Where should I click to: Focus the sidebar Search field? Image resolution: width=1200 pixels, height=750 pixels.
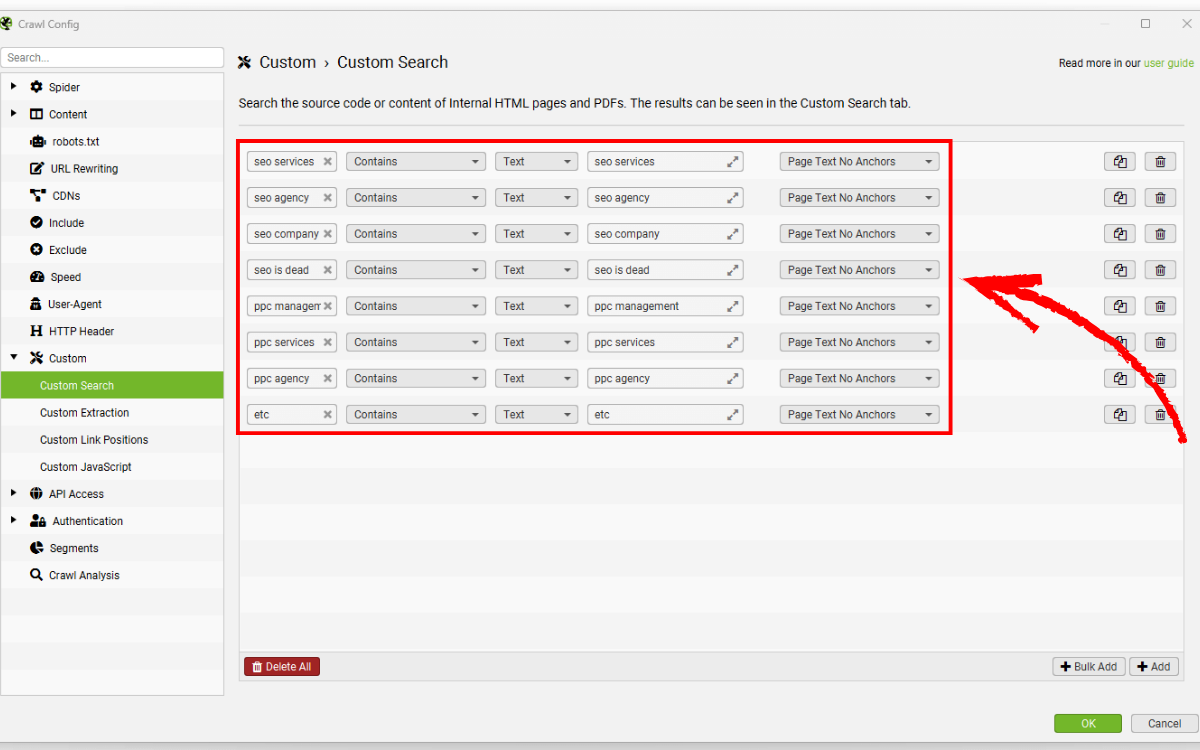[112, 58]
